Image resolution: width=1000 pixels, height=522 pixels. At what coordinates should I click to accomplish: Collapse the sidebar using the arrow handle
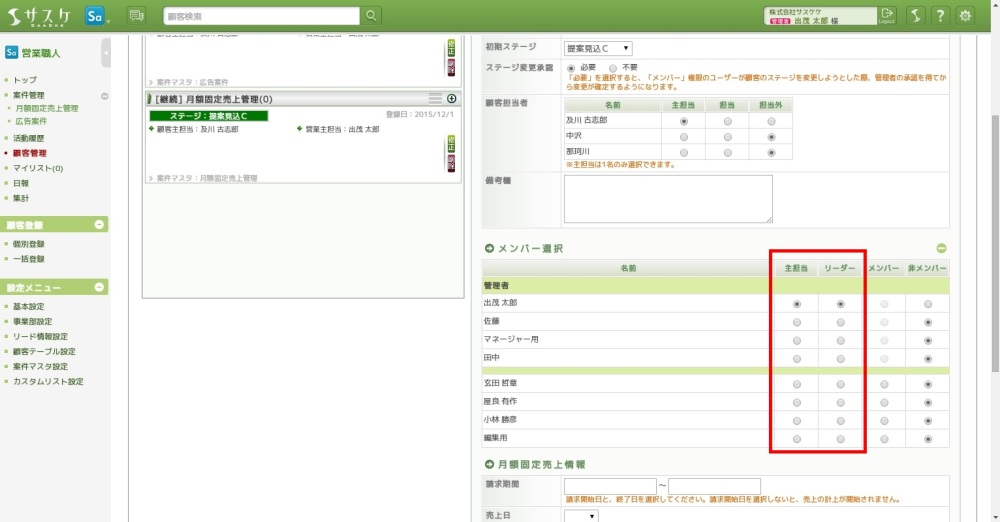coord(106,52)
